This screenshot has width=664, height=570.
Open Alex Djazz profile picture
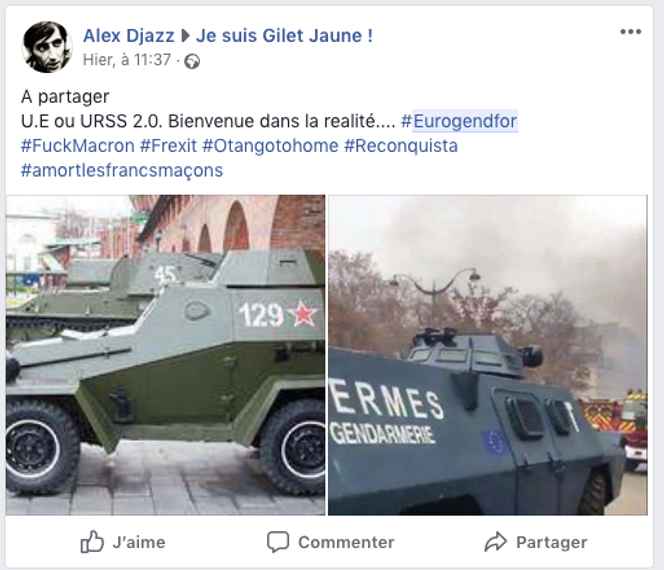47,47
